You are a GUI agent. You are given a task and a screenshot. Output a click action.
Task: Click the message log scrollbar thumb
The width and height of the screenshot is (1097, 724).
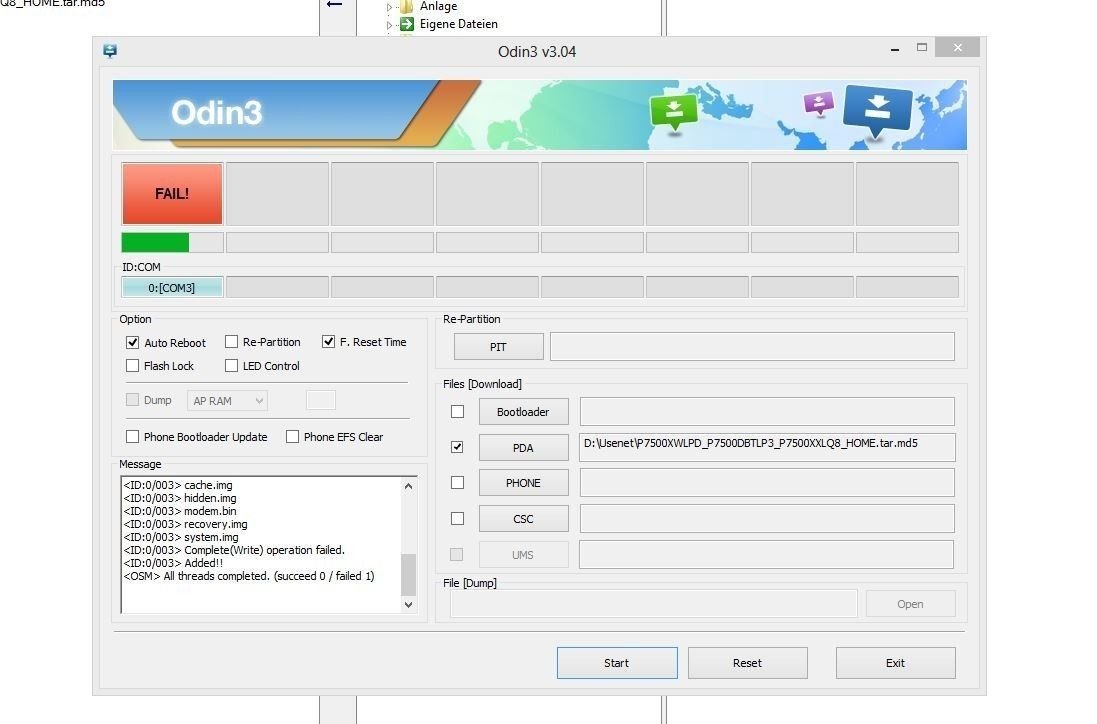click(x=409, y=574)
